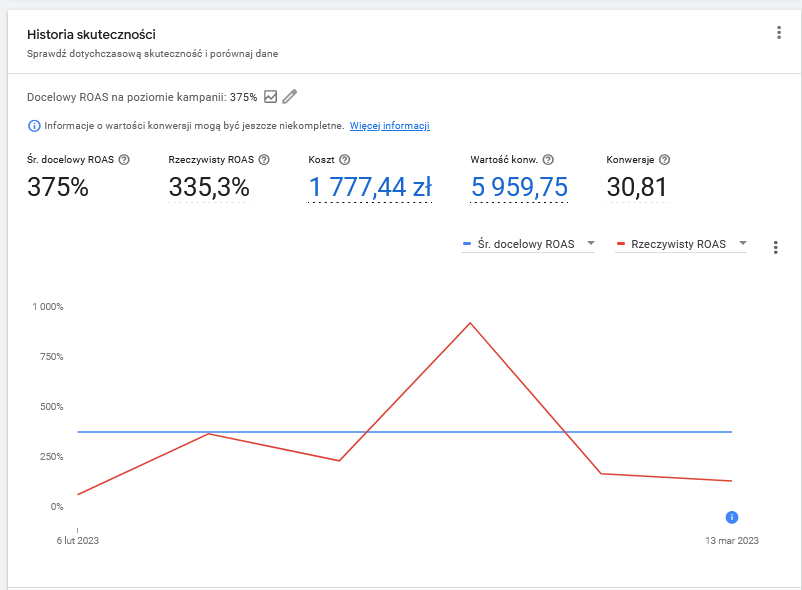This screenshot has height=590, width=802.
Task: Expand the Rzeczywisty ROAS metric dropdown
Action: point(743,243)
